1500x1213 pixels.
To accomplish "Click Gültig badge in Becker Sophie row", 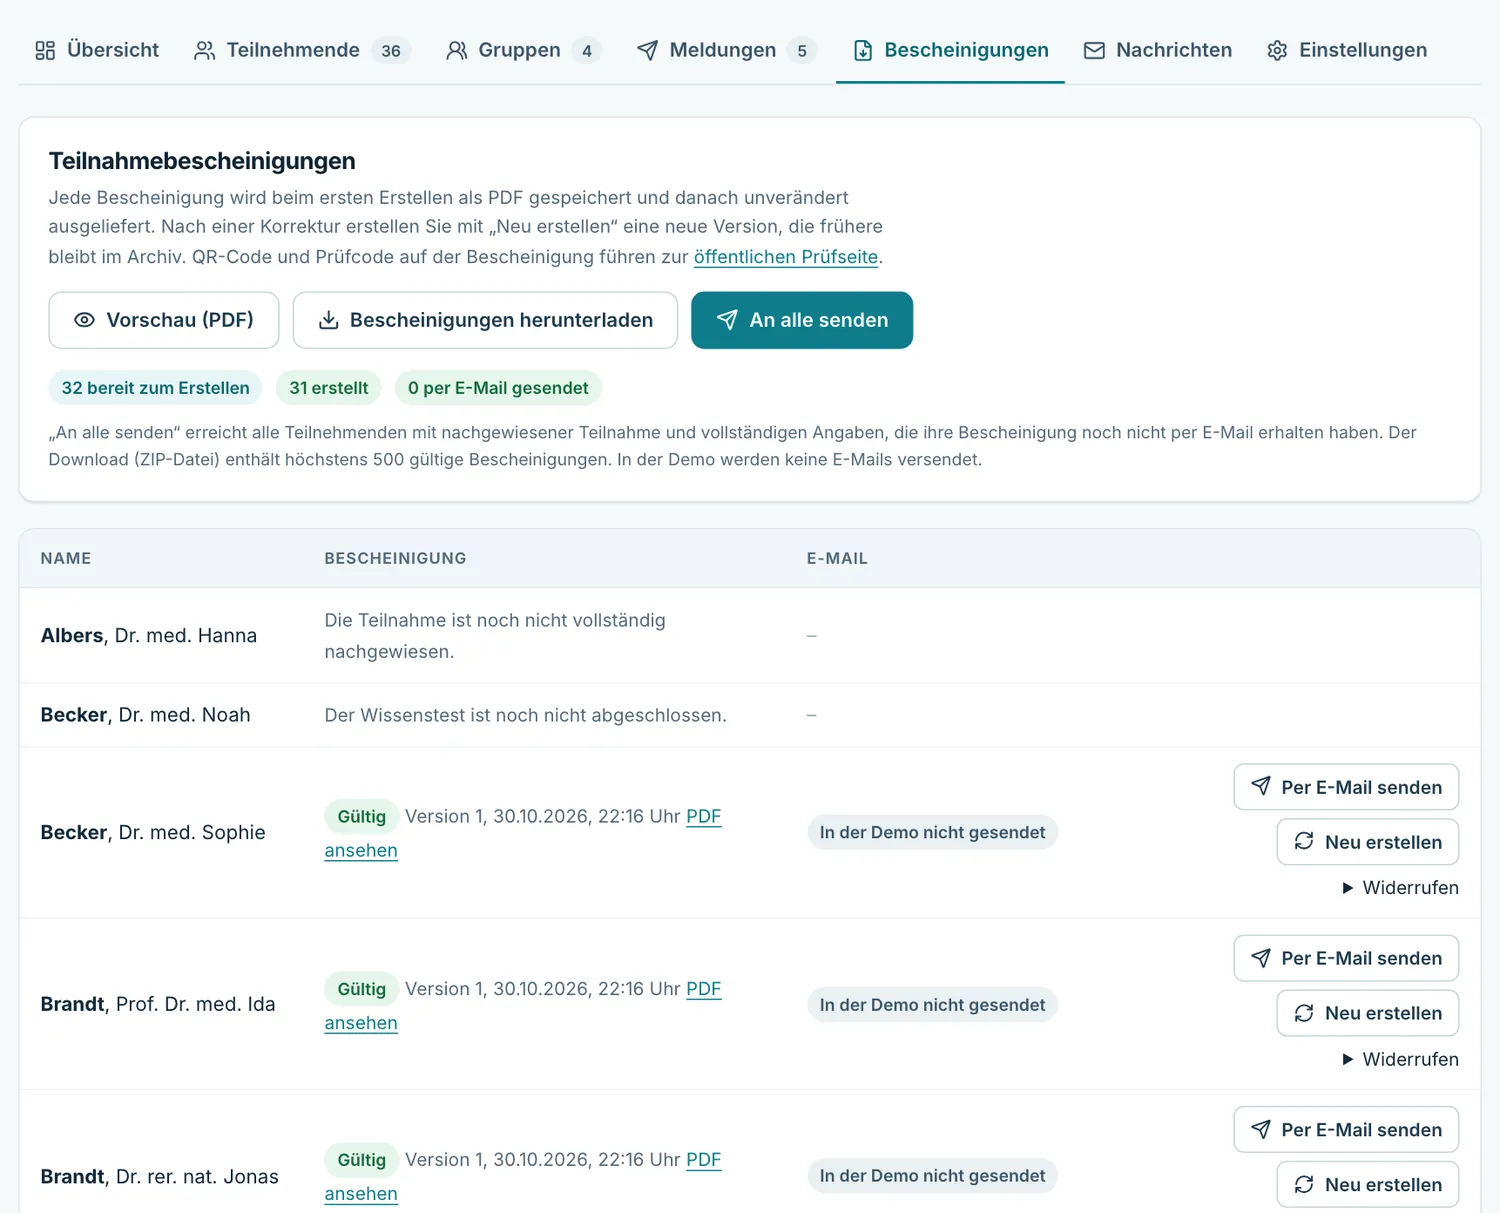I will coord(361,817).
